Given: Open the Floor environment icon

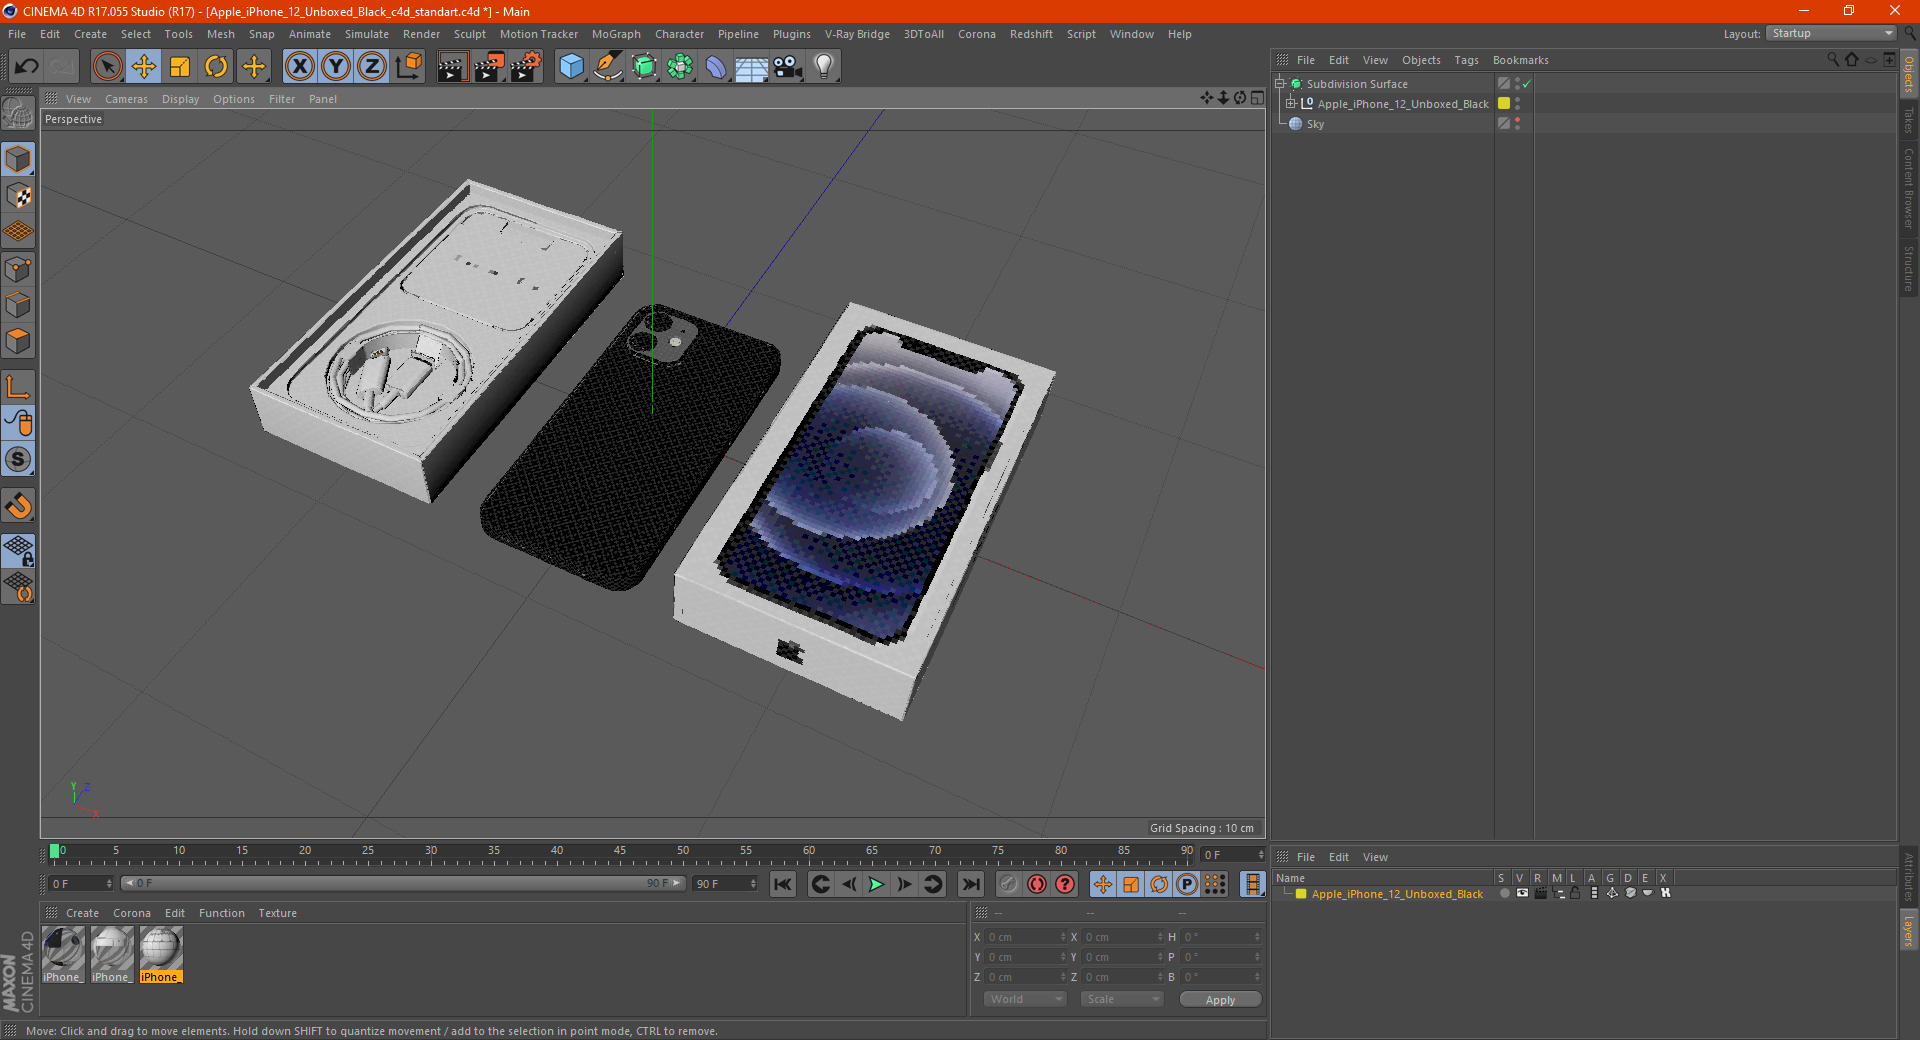Looking at the screenshot, I should click(x=752, y=67).
